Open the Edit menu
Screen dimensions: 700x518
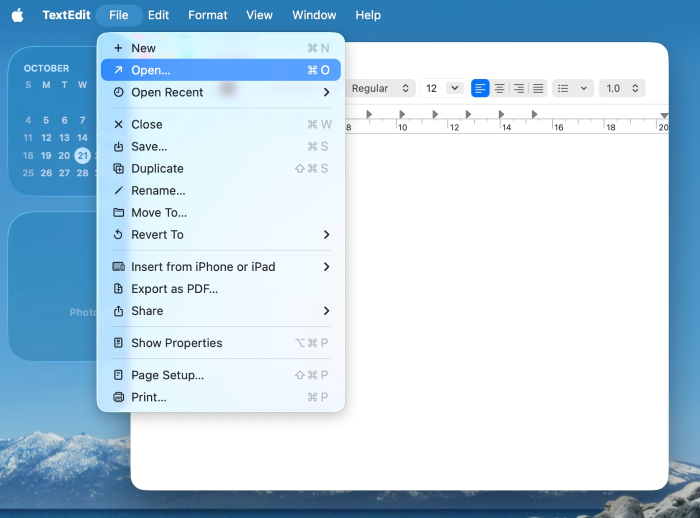[158, 15]
